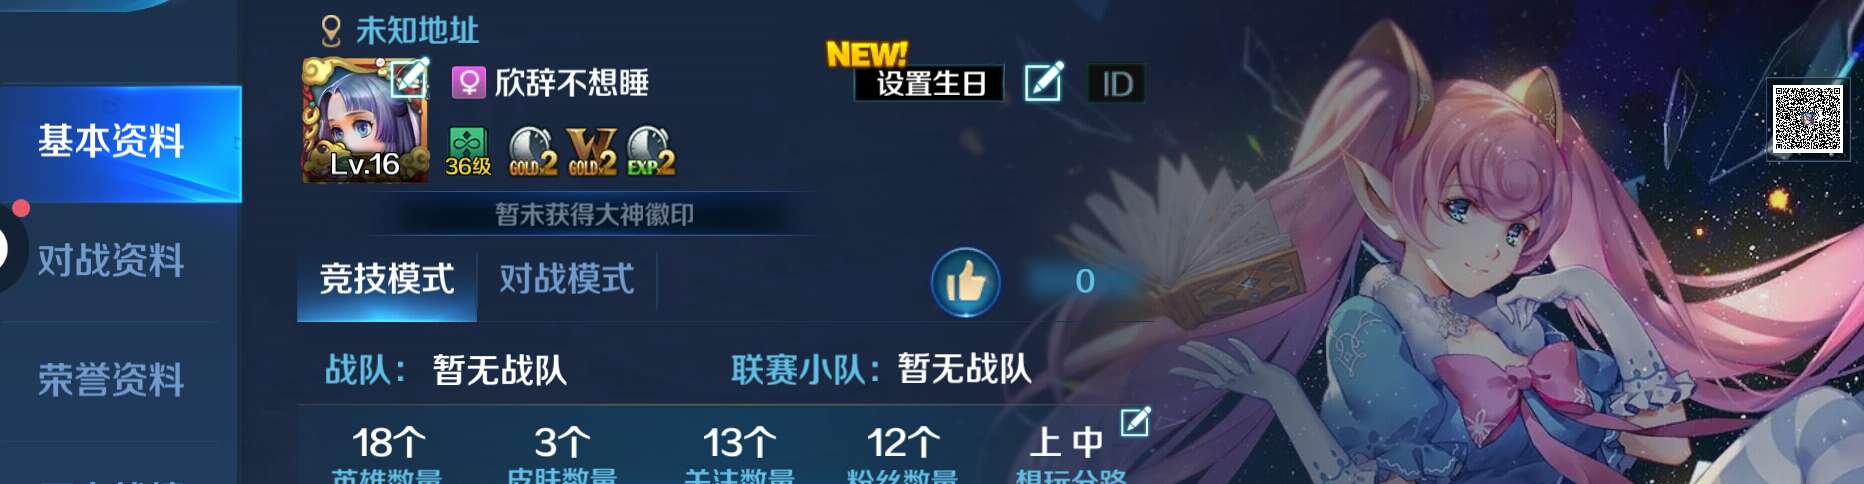Tap the thumbs-up like icon
The image size is (1864, 484).
[x=965, y=282]
